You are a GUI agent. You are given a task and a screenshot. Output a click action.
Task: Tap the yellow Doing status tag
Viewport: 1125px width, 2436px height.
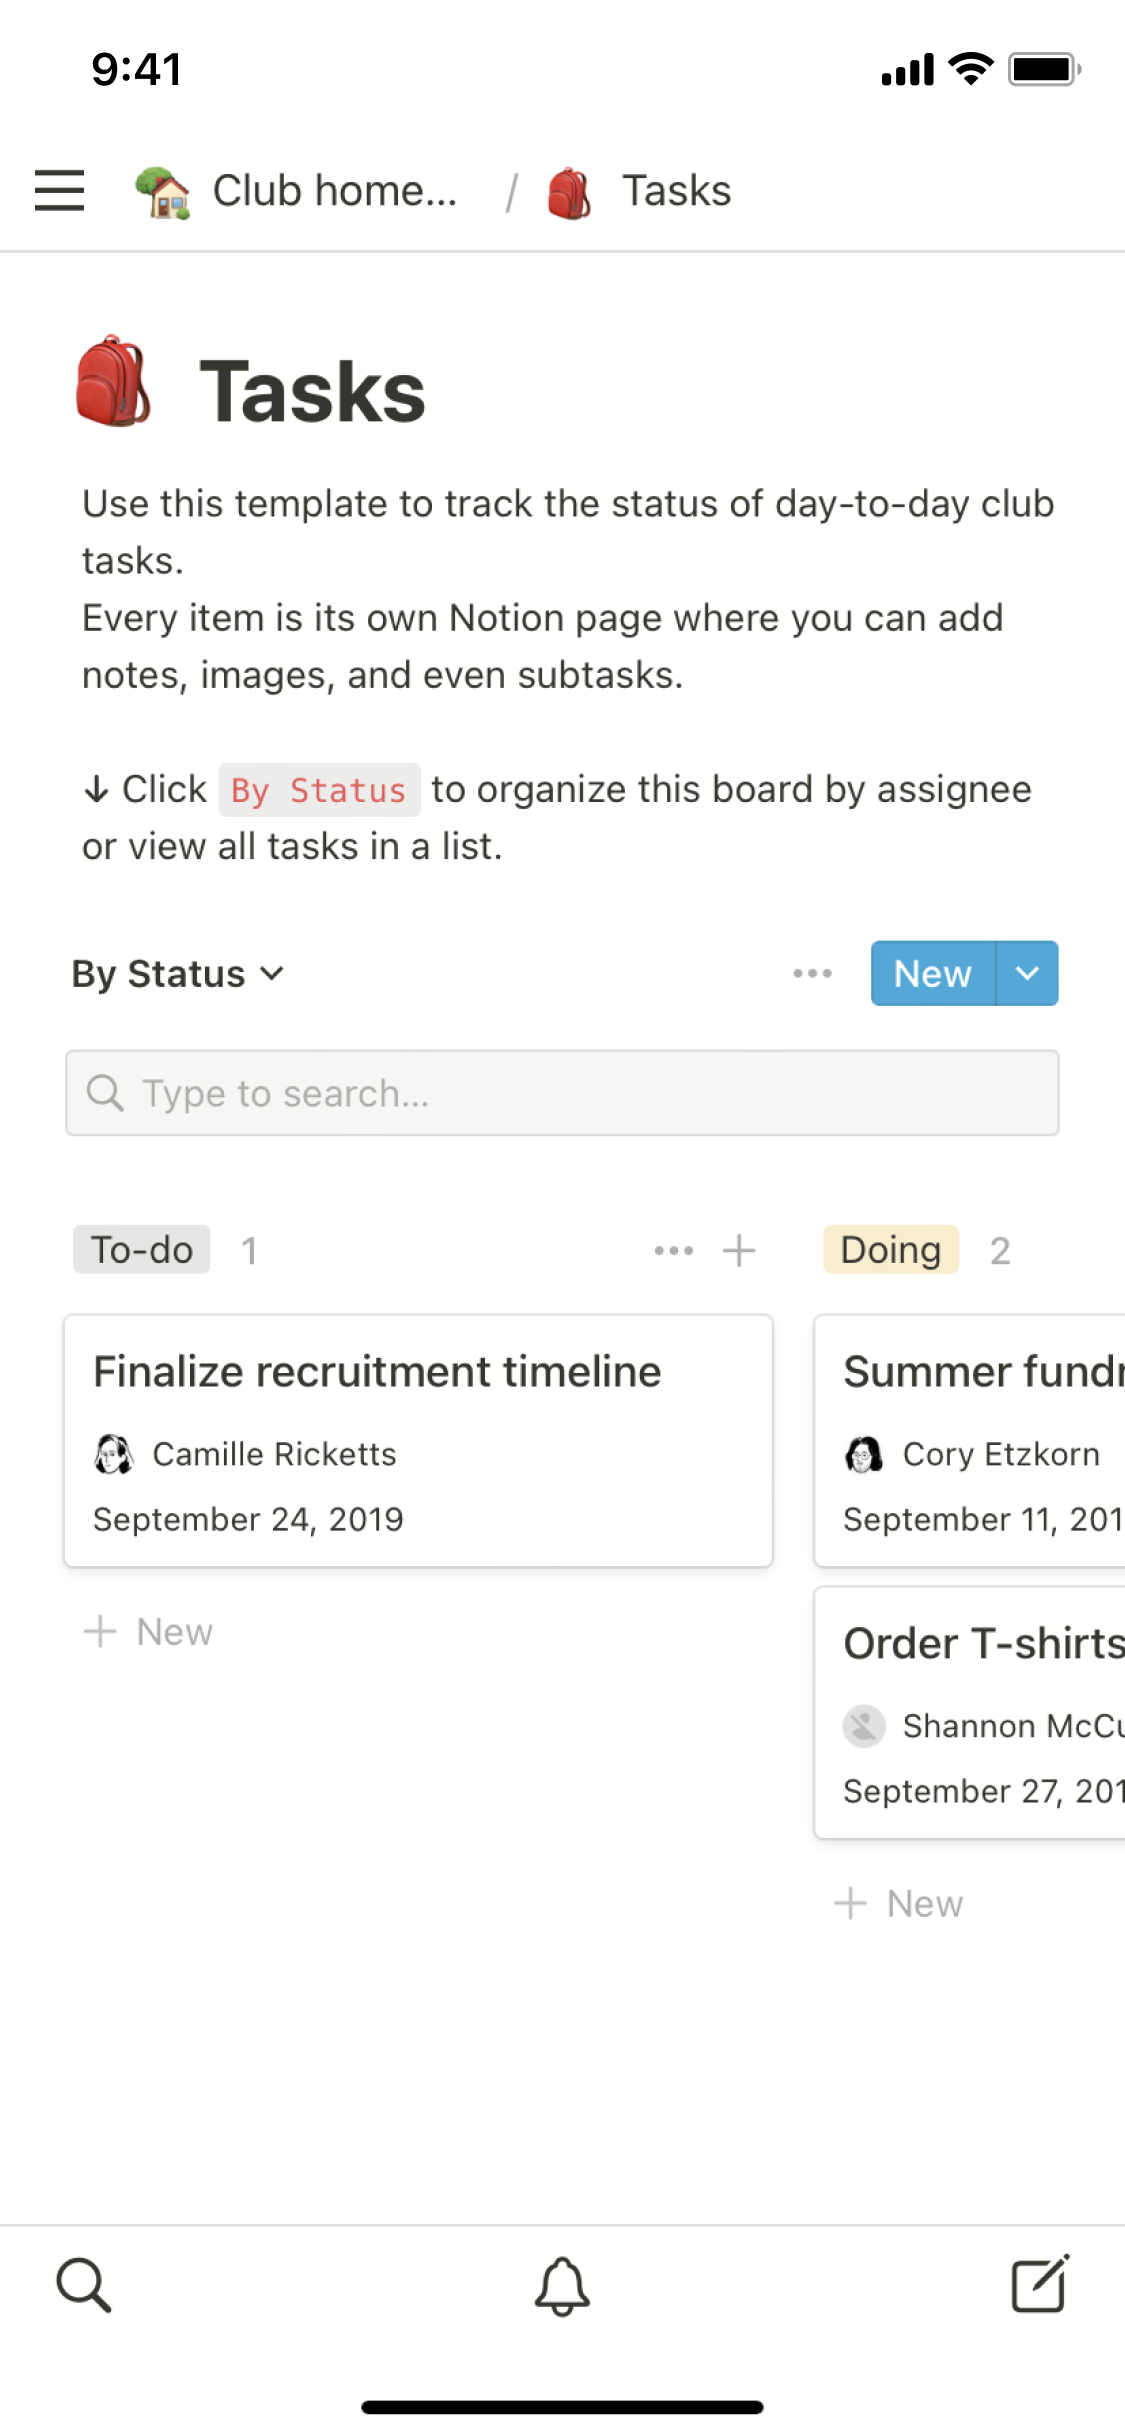pyautogui.click(x=890, y=1250)
